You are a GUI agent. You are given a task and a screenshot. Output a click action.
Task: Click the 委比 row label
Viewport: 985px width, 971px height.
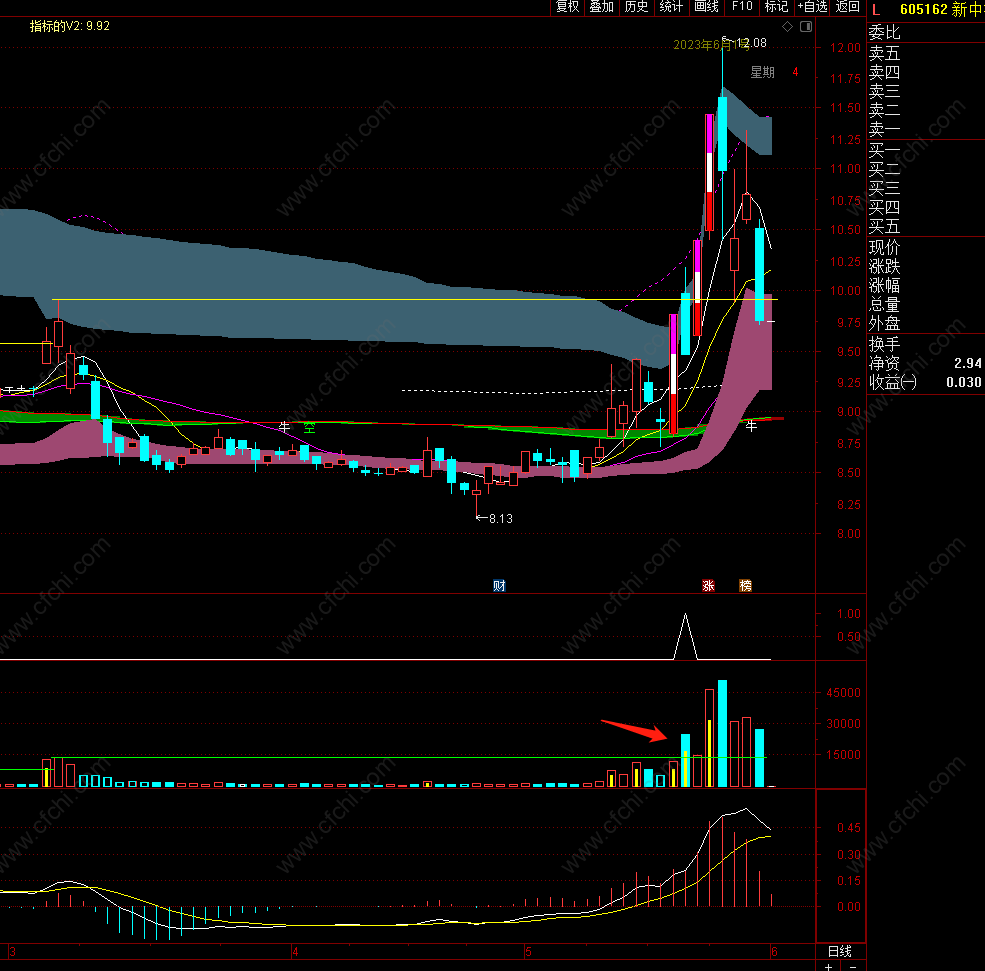(884, 32)
